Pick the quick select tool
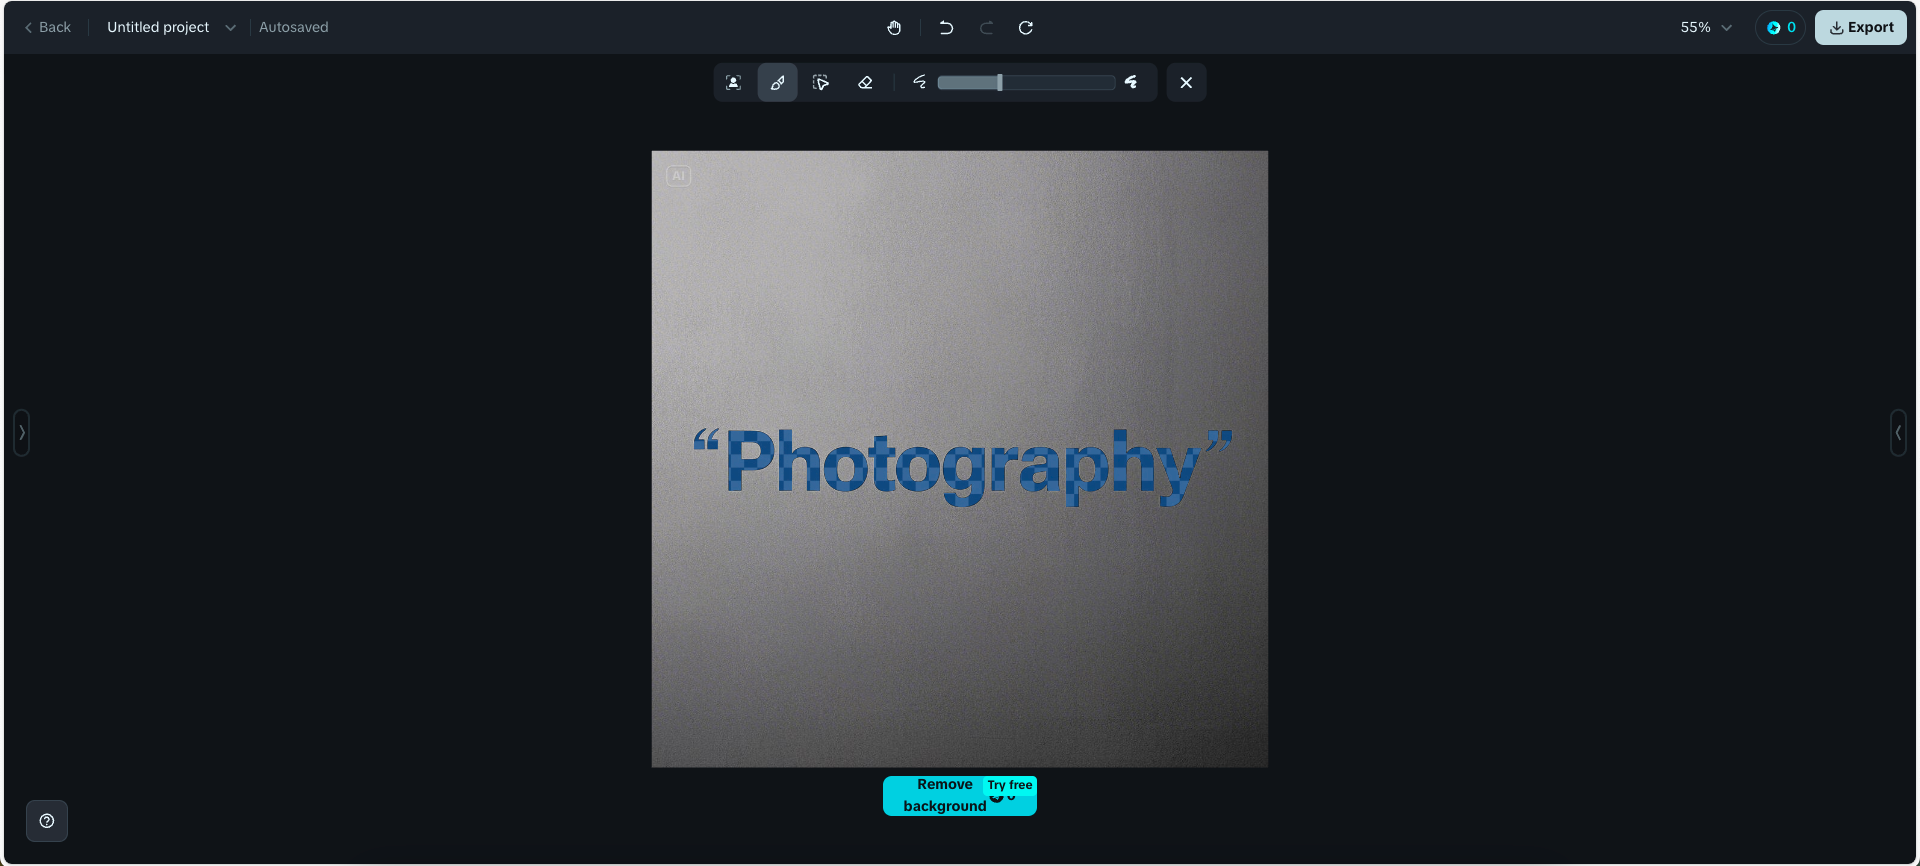Viewport: 1920px width, 866px height. coord(821,83)
